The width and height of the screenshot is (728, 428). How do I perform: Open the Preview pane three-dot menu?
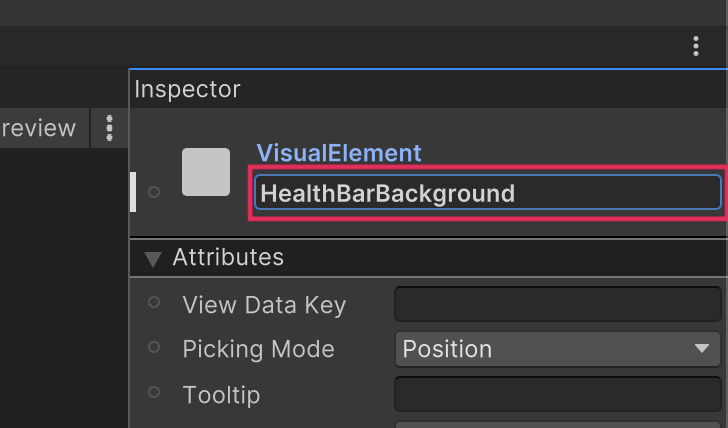(x=110, y=128)
